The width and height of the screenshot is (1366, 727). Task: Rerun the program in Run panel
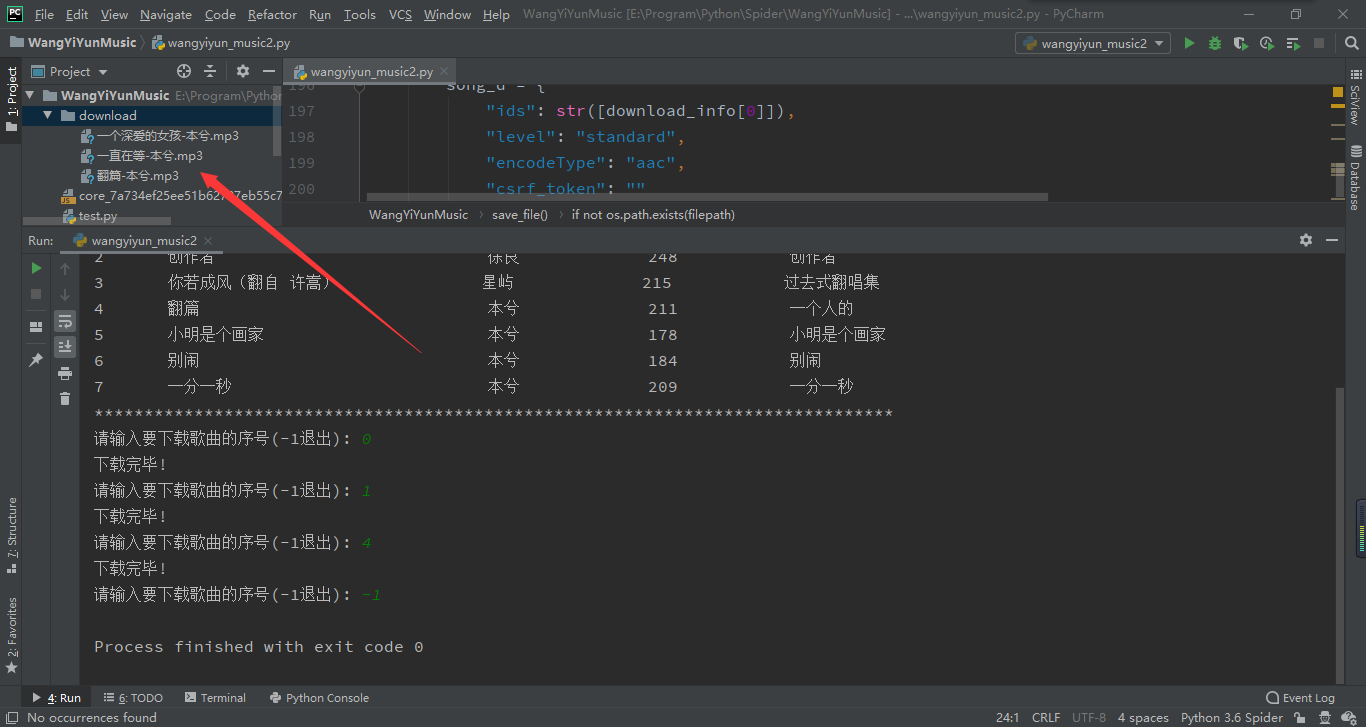tap(36, 268)
